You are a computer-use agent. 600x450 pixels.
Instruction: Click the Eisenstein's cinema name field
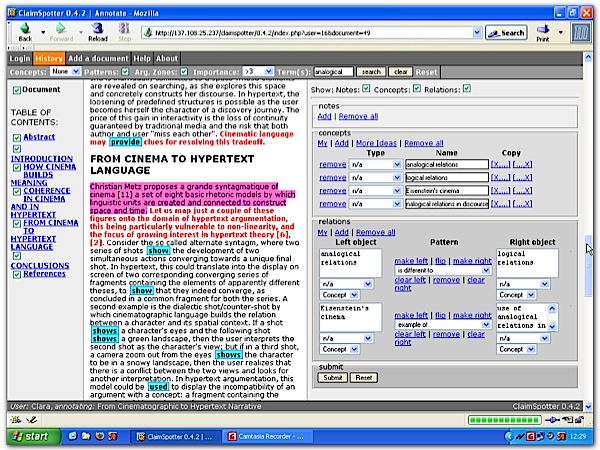pyautogui.click(x=447, y=191)
